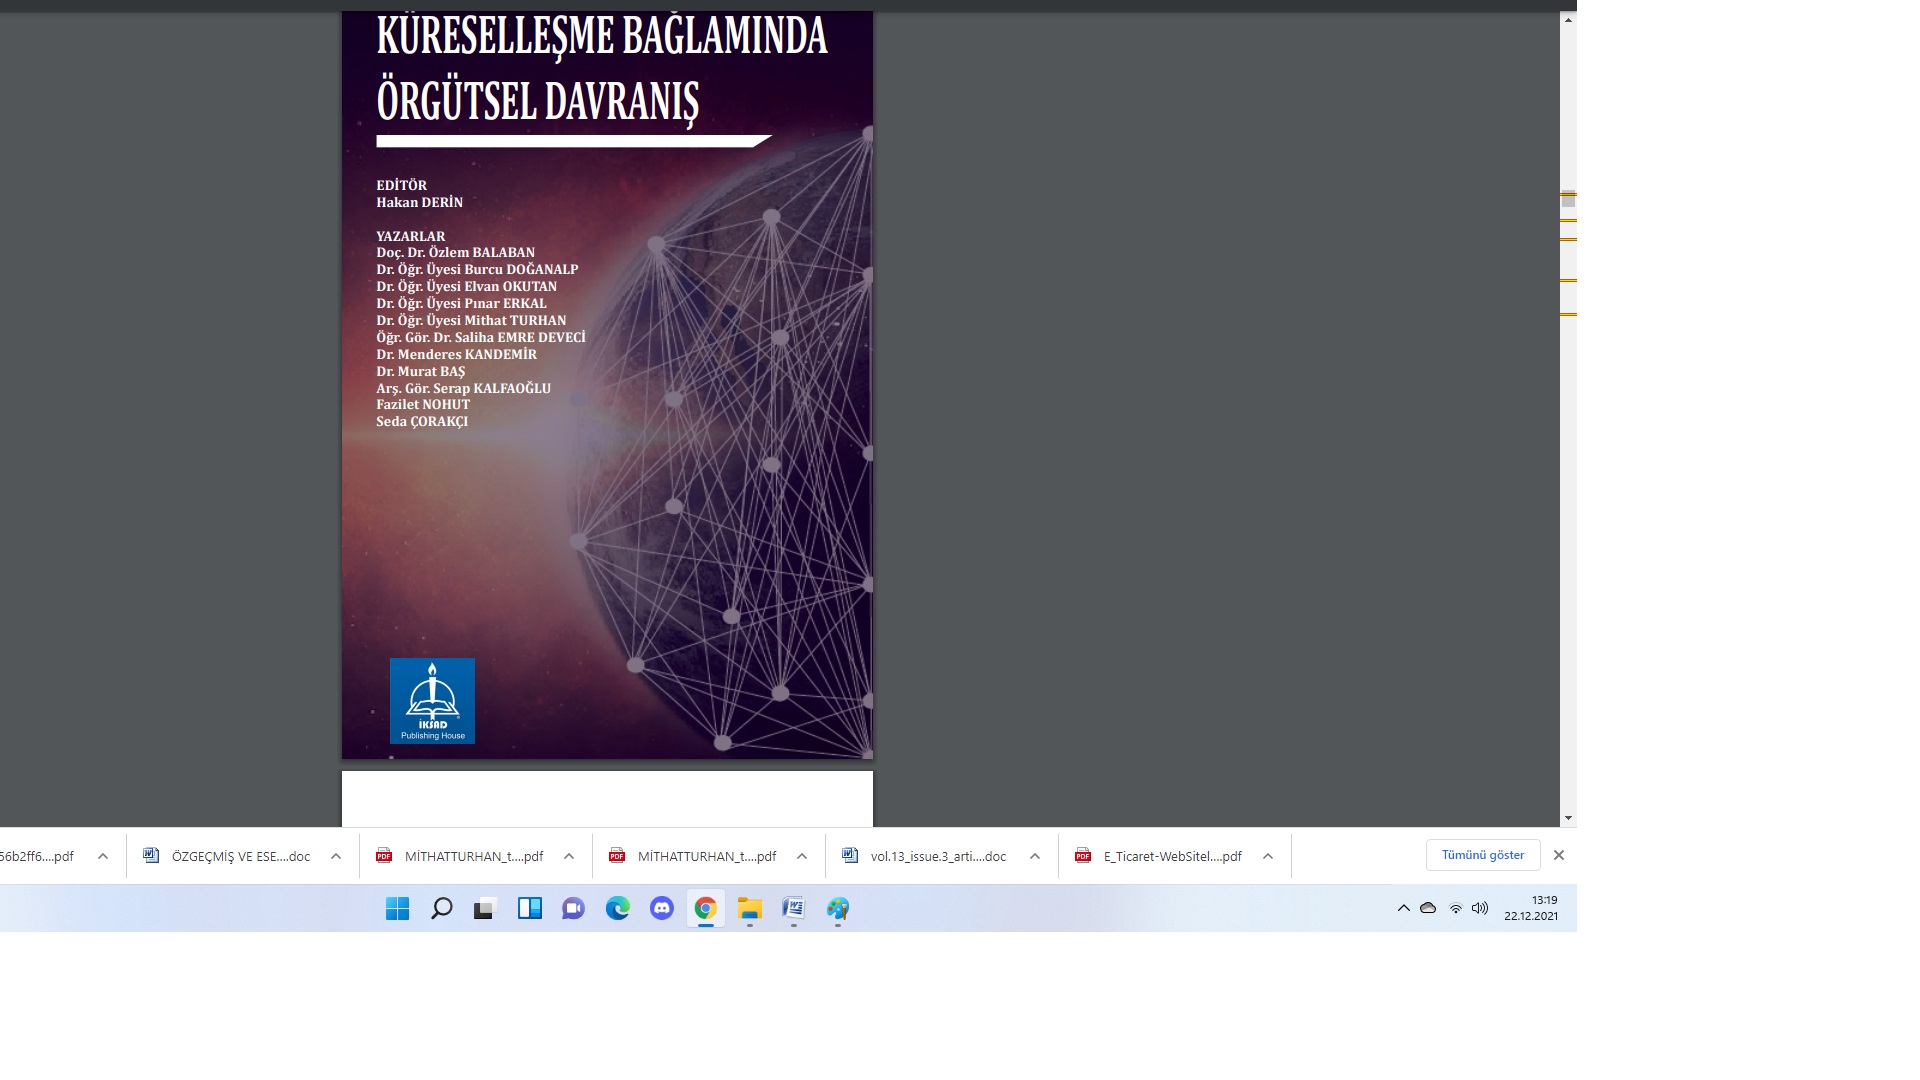1920x1080 pixels.
Task: Click the PDF scrollbar up arrow
Action: click(x=1568, y=20)
